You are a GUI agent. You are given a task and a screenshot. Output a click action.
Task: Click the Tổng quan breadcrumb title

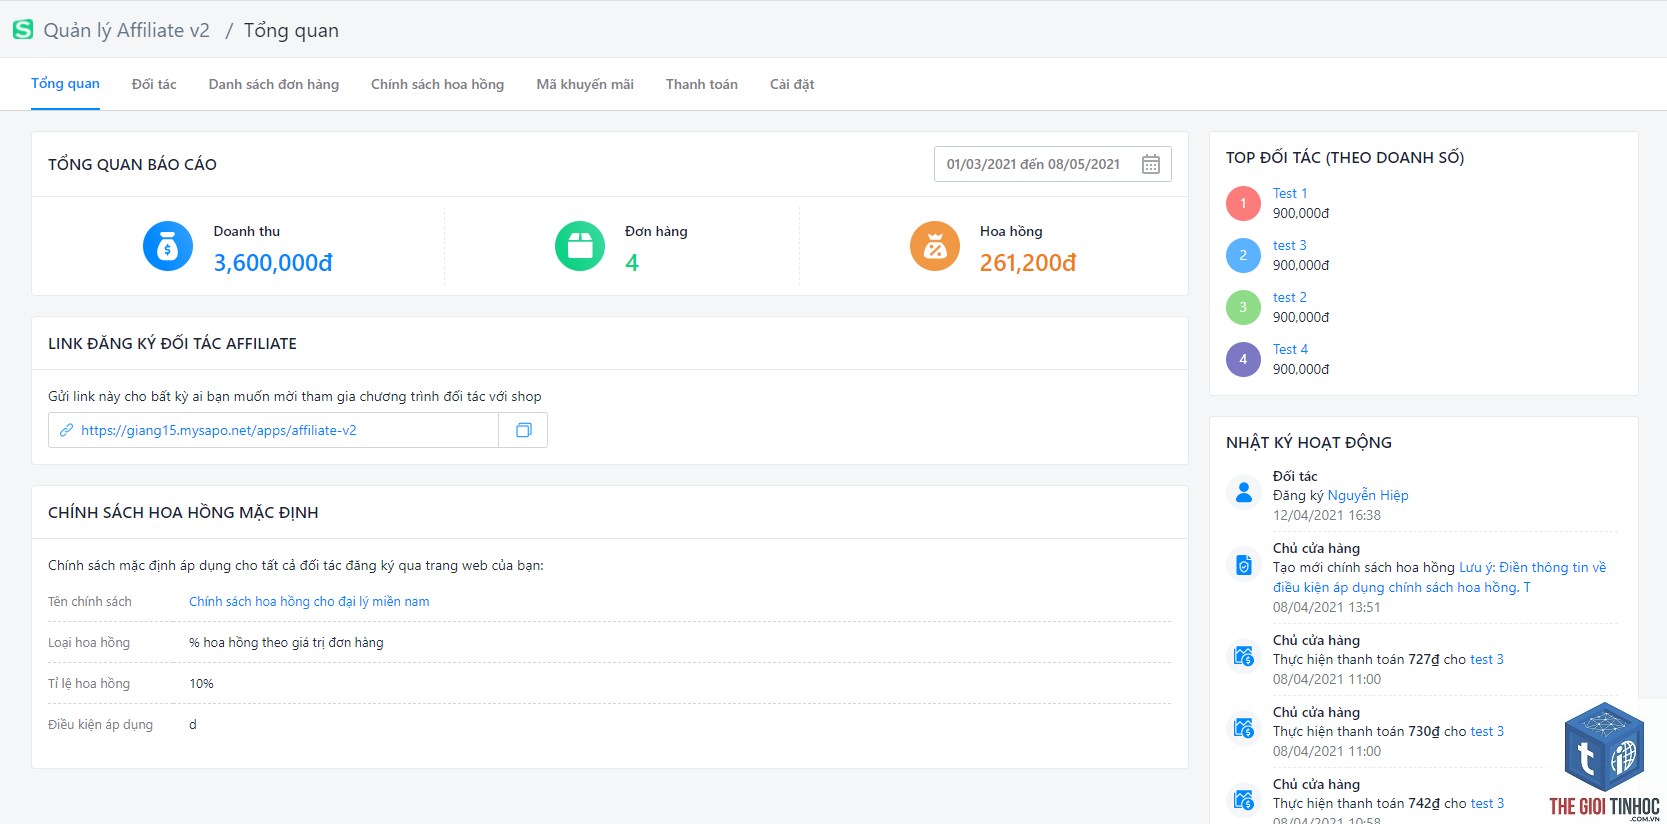coord(291,30)
